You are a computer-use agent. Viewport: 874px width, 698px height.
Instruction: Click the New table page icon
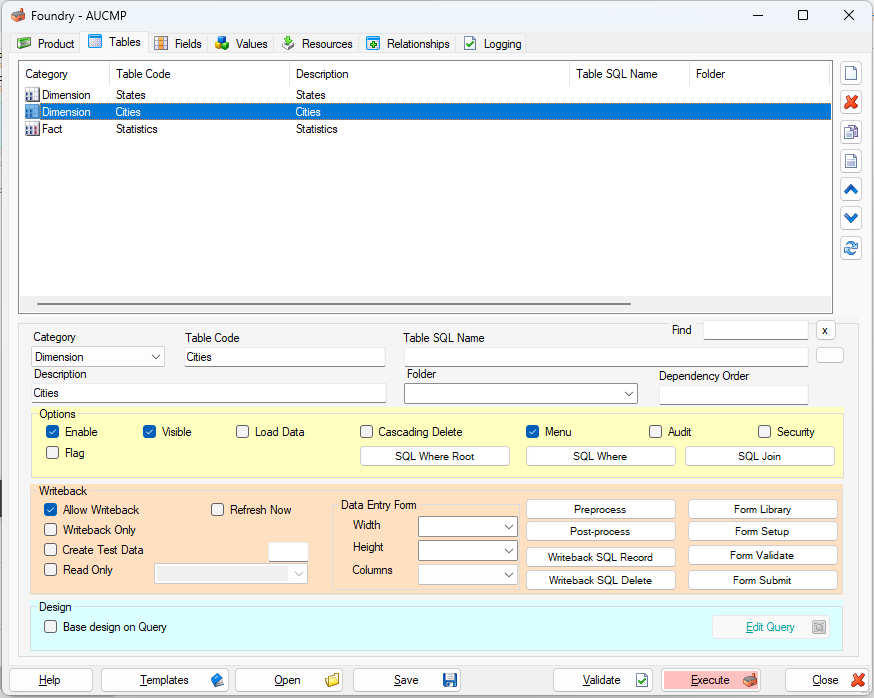851,73
